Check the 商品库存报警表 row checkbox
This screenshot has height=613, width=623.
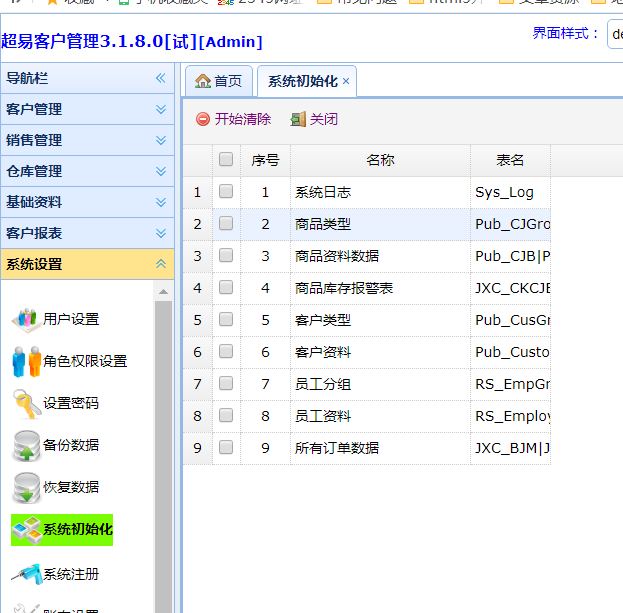(x=226, y=287)
